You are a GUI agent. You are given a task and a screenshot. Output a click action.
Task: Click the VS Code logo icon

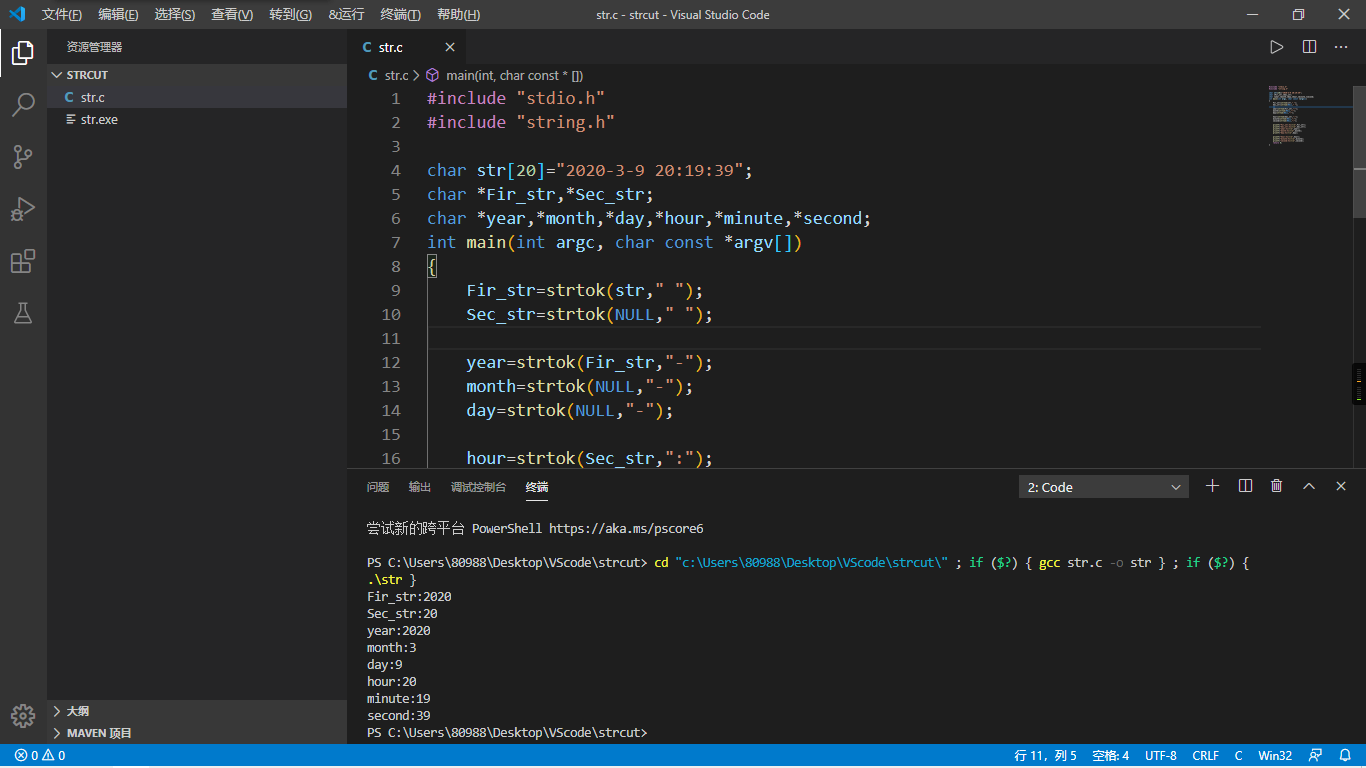coord(17,14)
